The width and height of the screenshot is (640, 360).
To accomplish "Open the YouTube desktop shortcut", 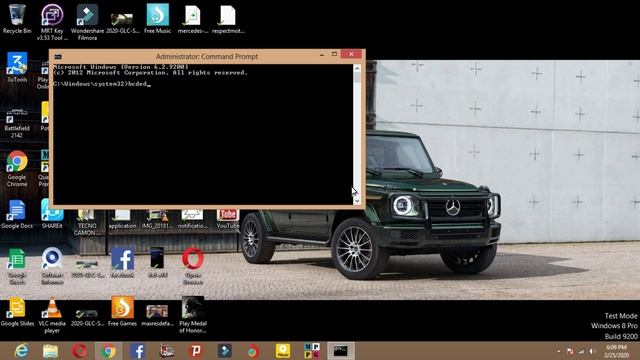I will pos(227,220).
